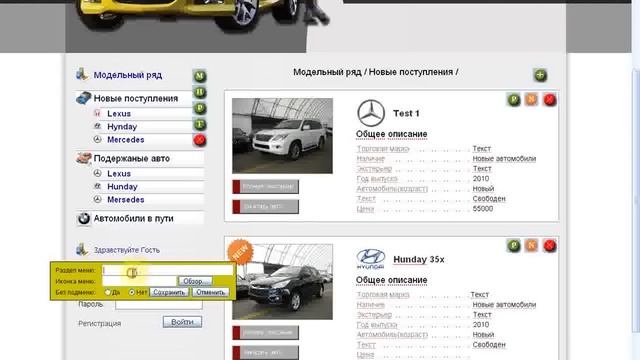Click Свободен value on Test 1 card
Image resolution: width=640 pixels, height=360 pixels.
pyautogui.click(x=489, y=199)
